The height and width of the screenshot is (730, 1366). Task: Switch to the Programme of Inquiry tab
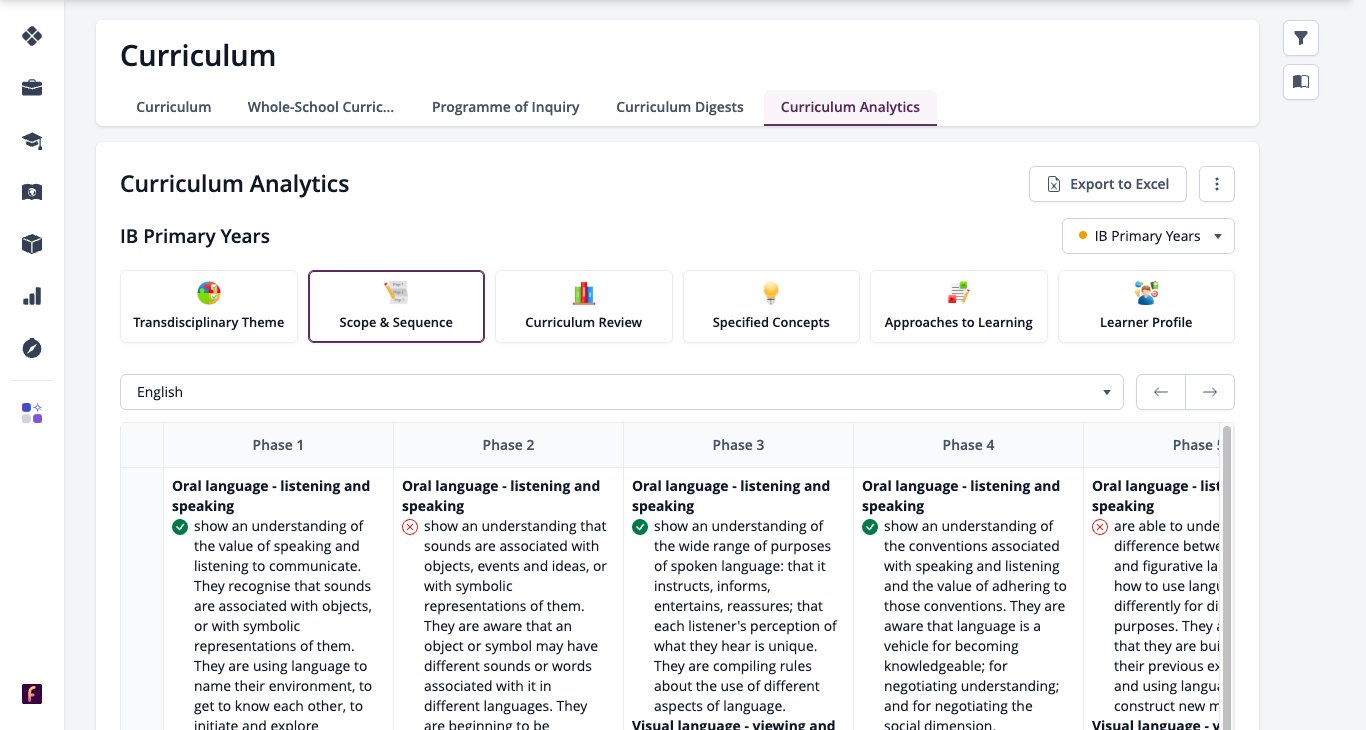[x=506, y=107]
